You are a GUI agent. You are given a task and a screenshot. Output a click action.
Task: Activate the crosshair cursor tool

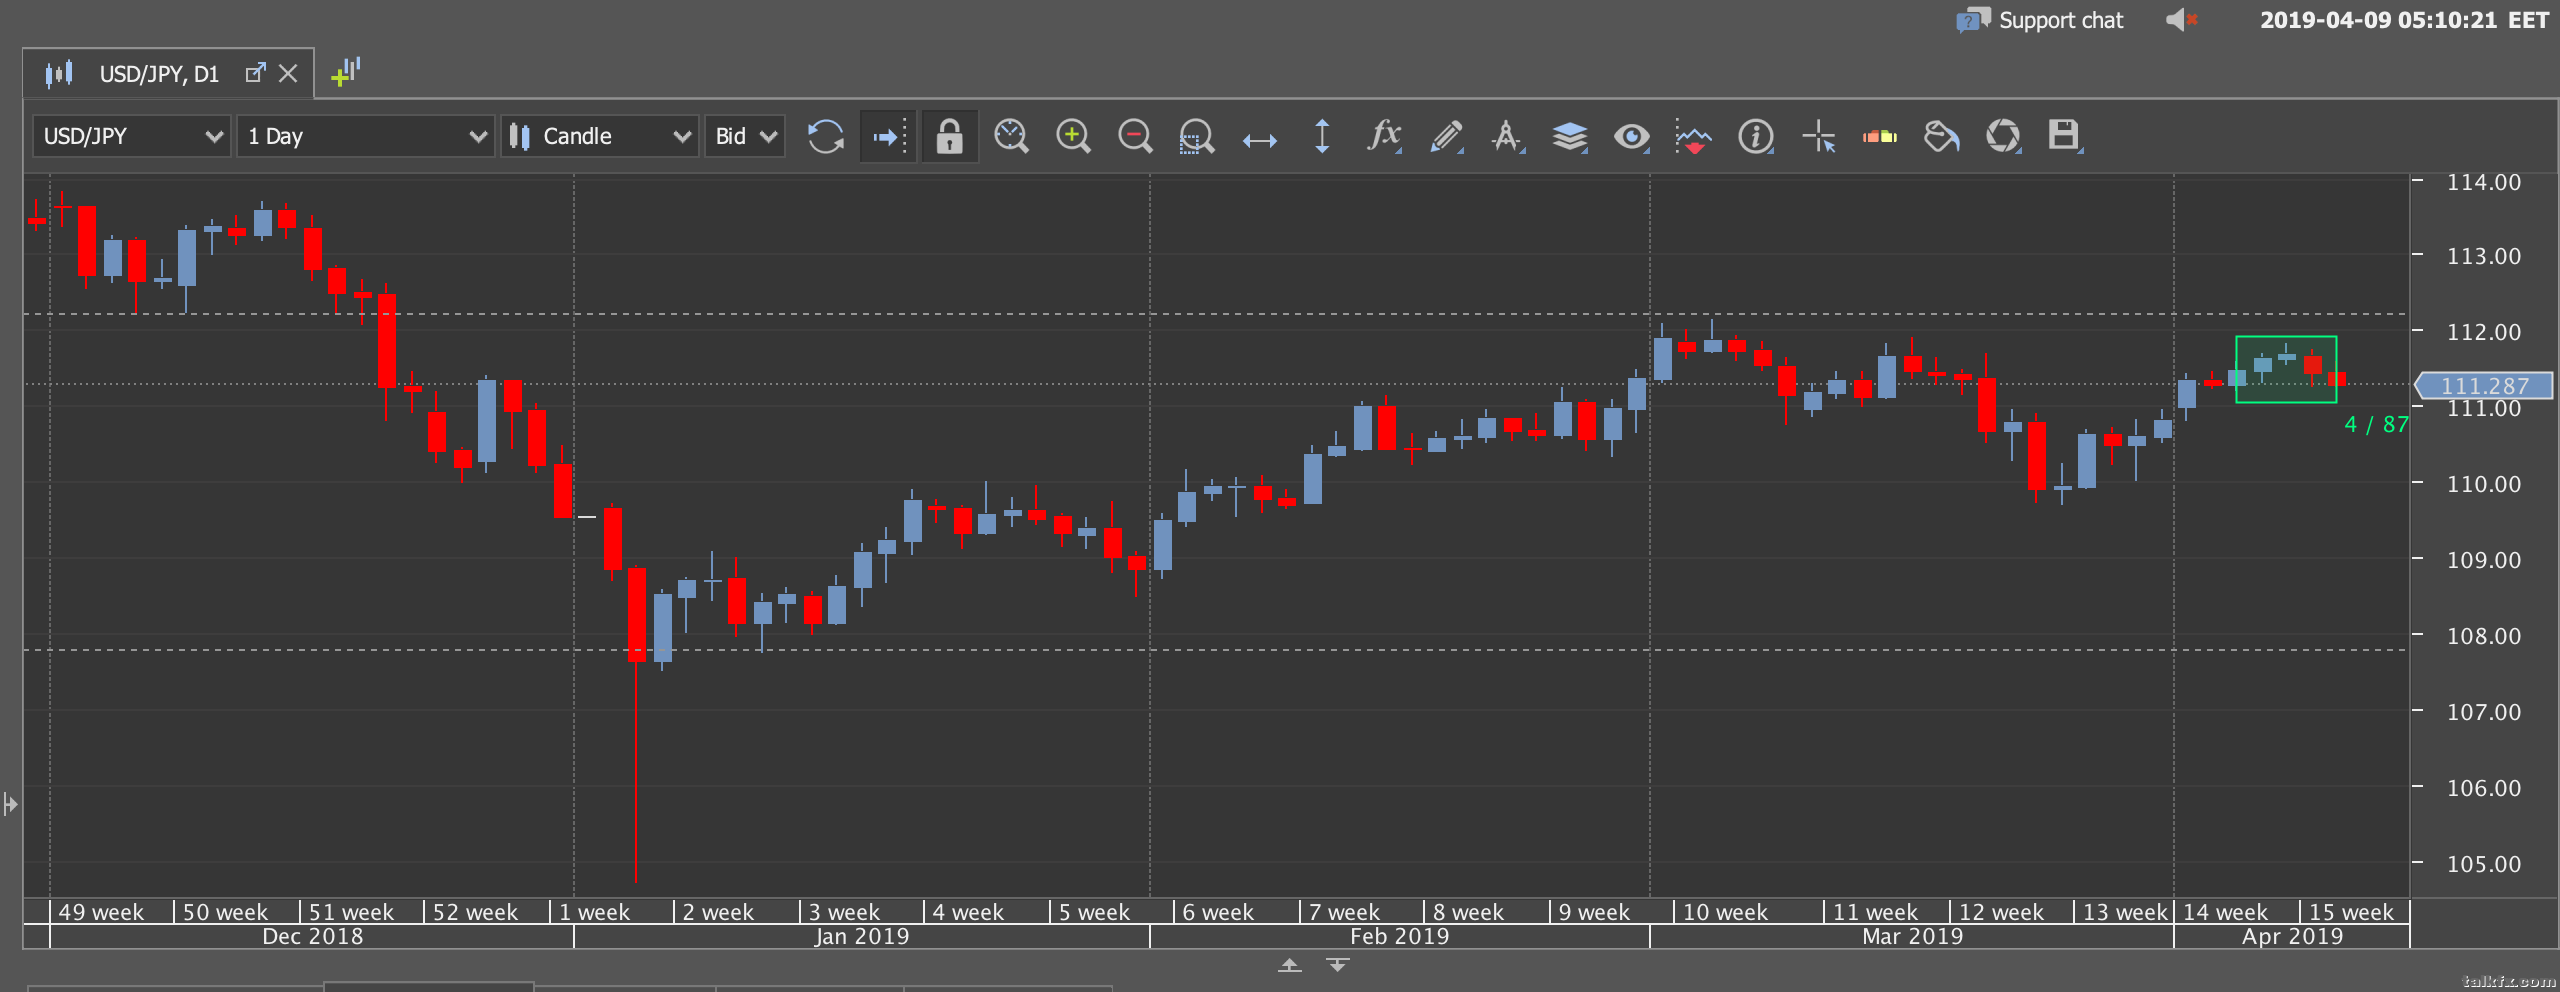[1818, 136]
